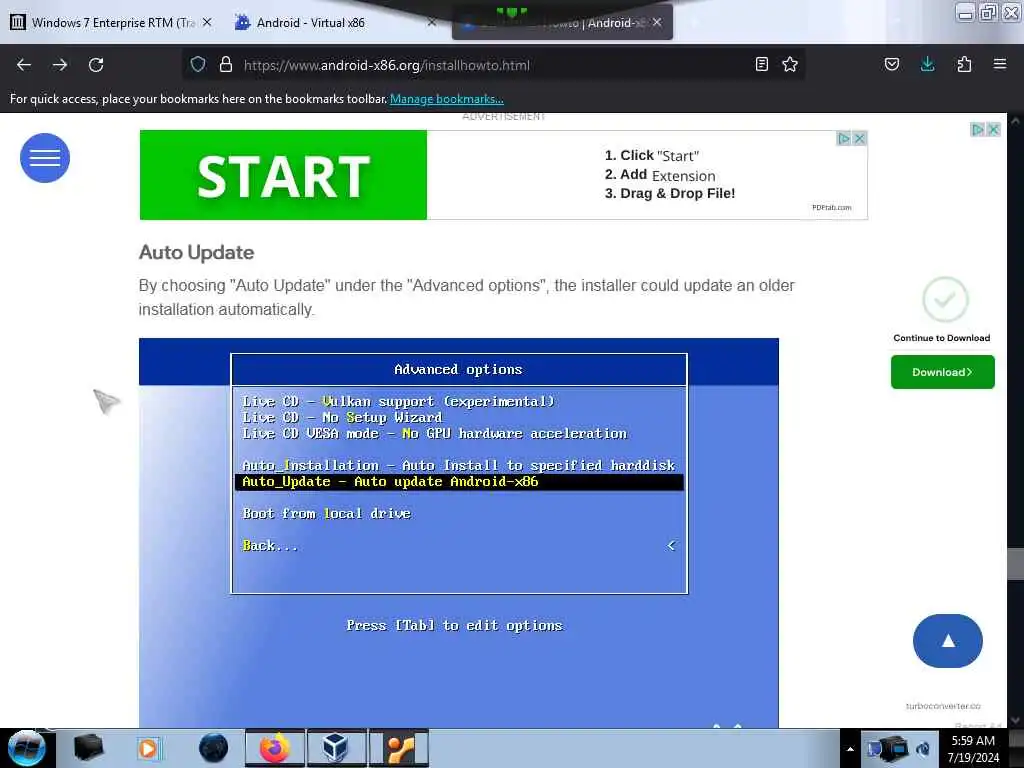This screenshot has width=1024, height=768.
Task: Click the blue scroll-to-top arrow button
Action: point(948,641)
